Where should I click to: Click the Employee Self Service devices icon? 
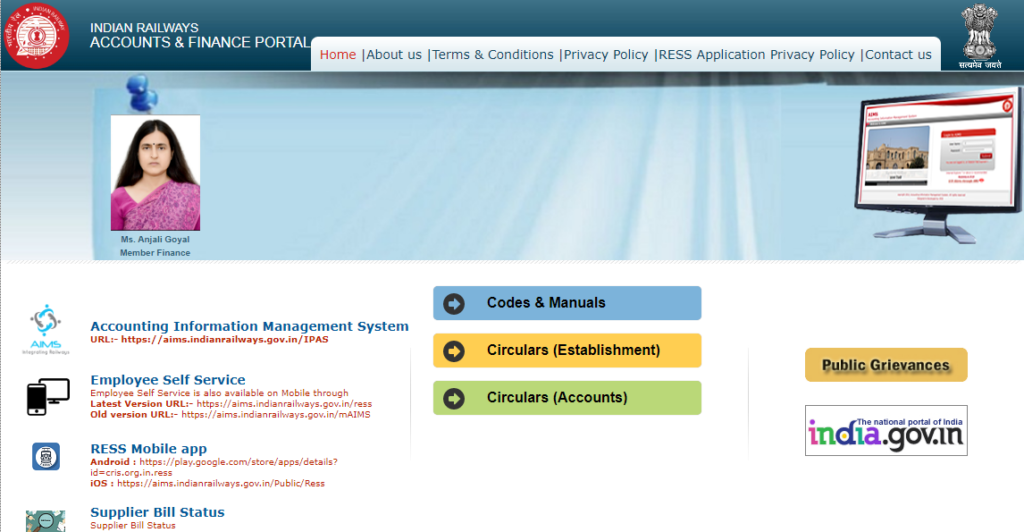[x=48, y=396]
